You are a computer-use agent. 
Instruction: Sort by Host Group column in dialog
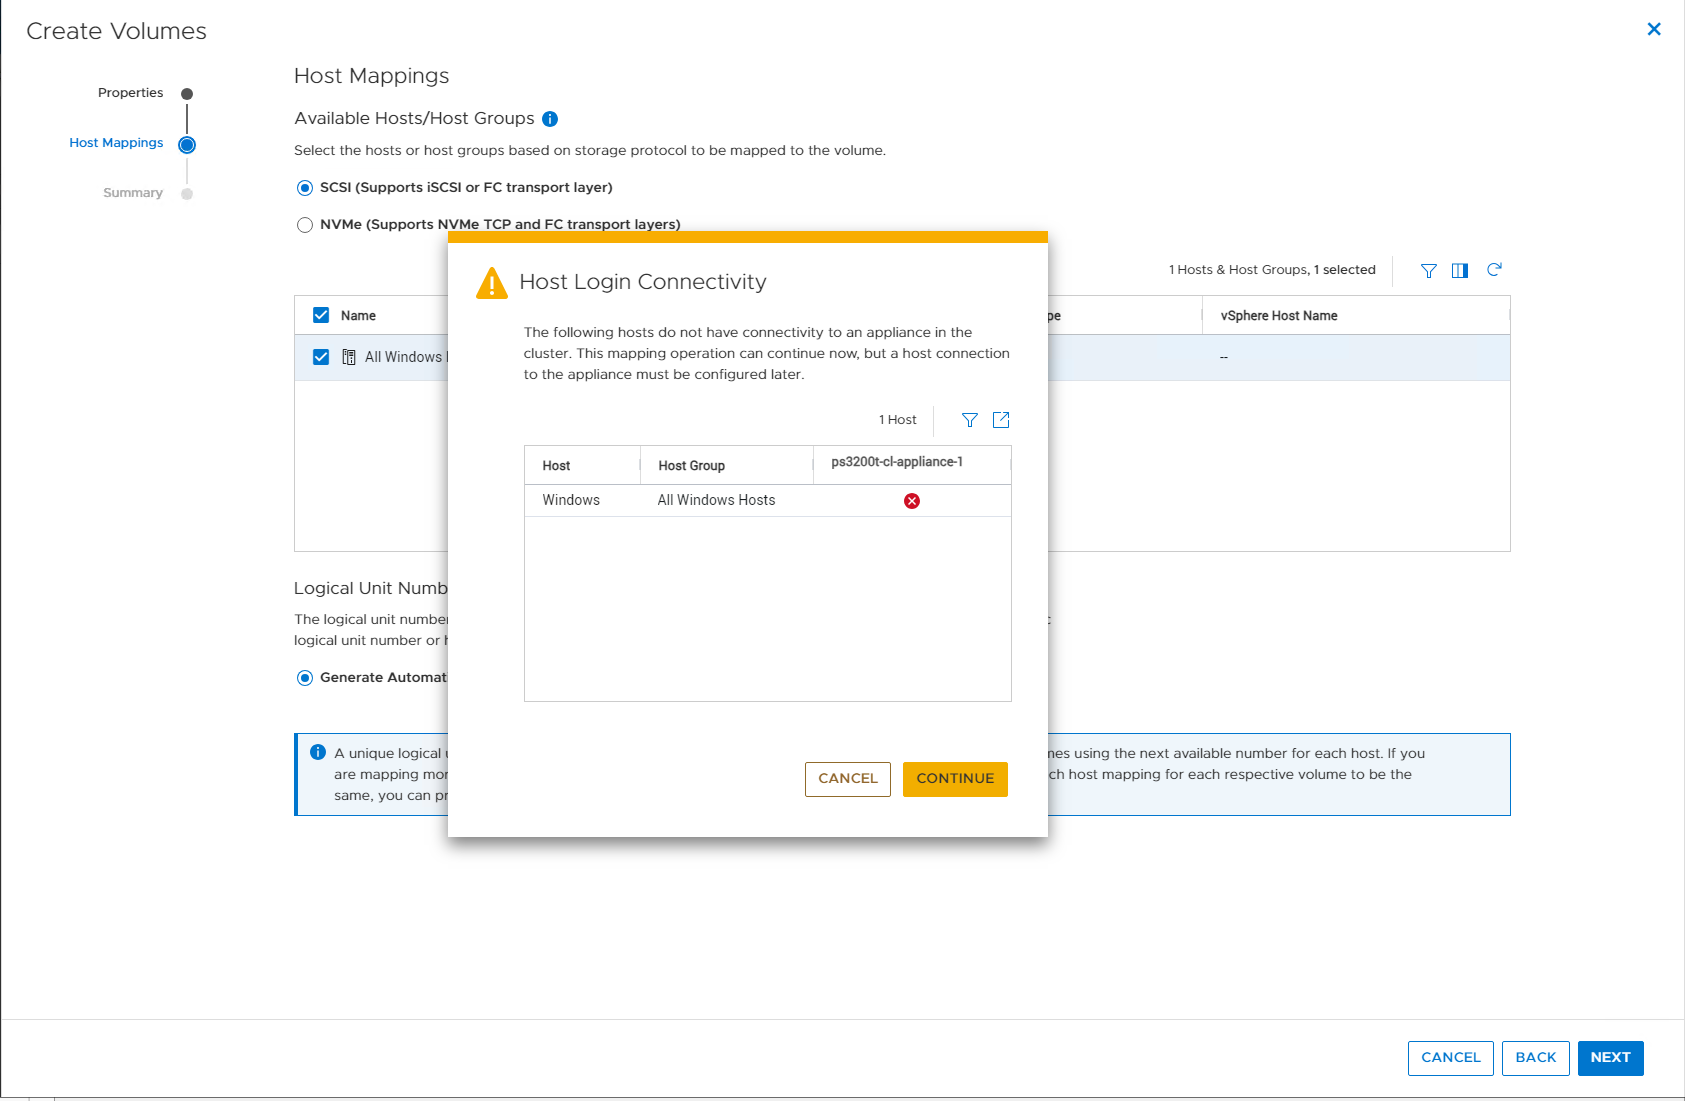pyautogui.click(x=727, y=466)
